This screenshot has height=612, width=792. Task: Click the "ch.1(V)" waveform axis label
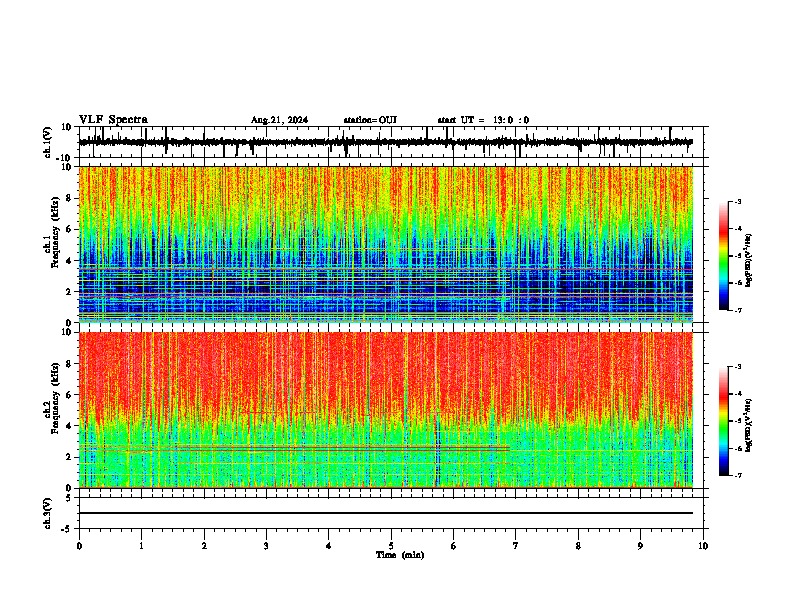coord(48,142)
